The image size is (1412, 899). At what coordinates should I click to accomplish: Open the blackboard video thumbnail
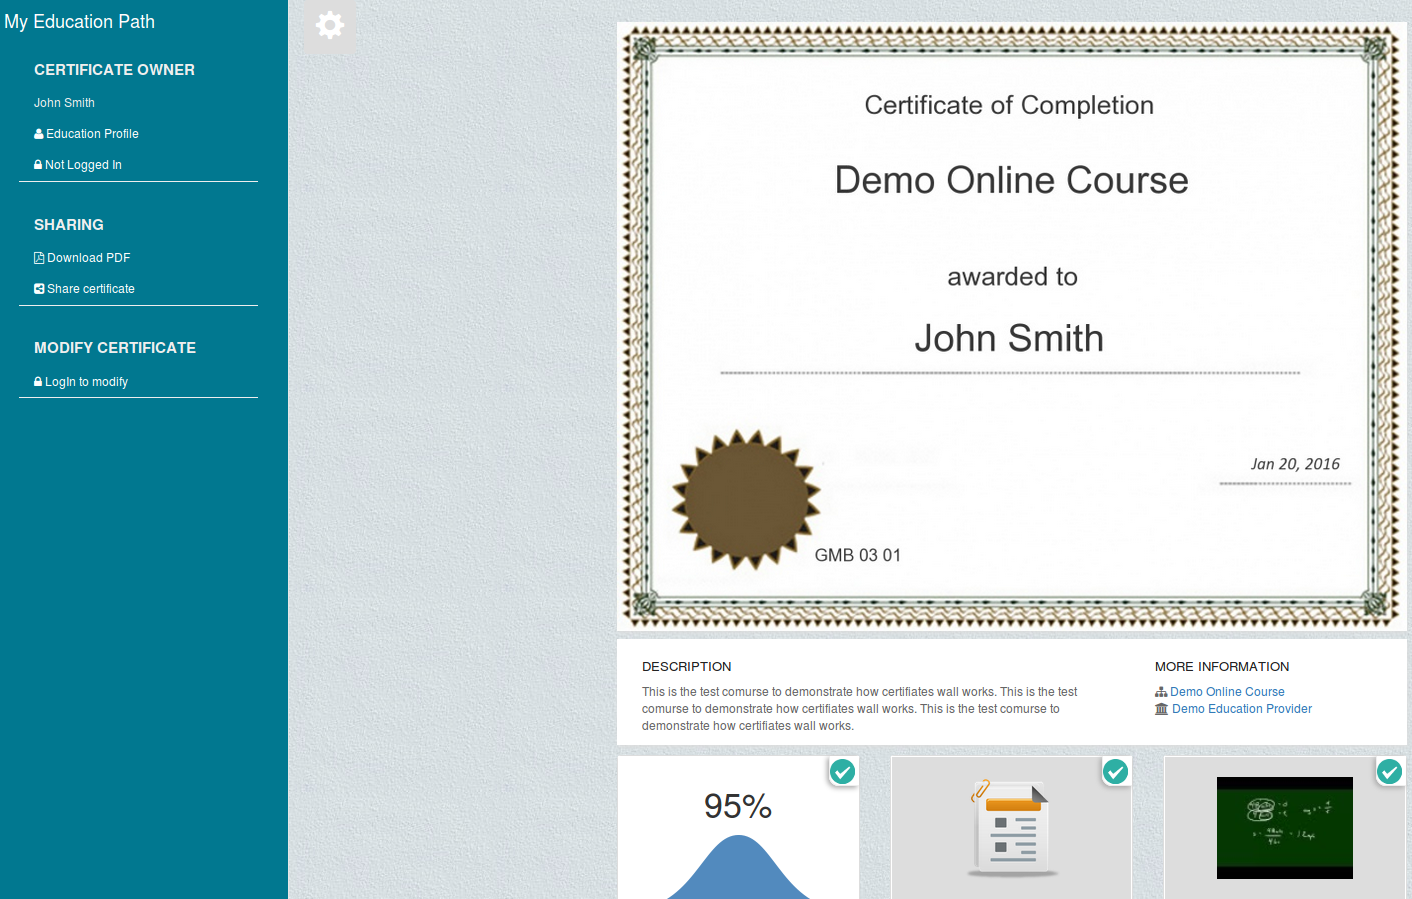1284,828
